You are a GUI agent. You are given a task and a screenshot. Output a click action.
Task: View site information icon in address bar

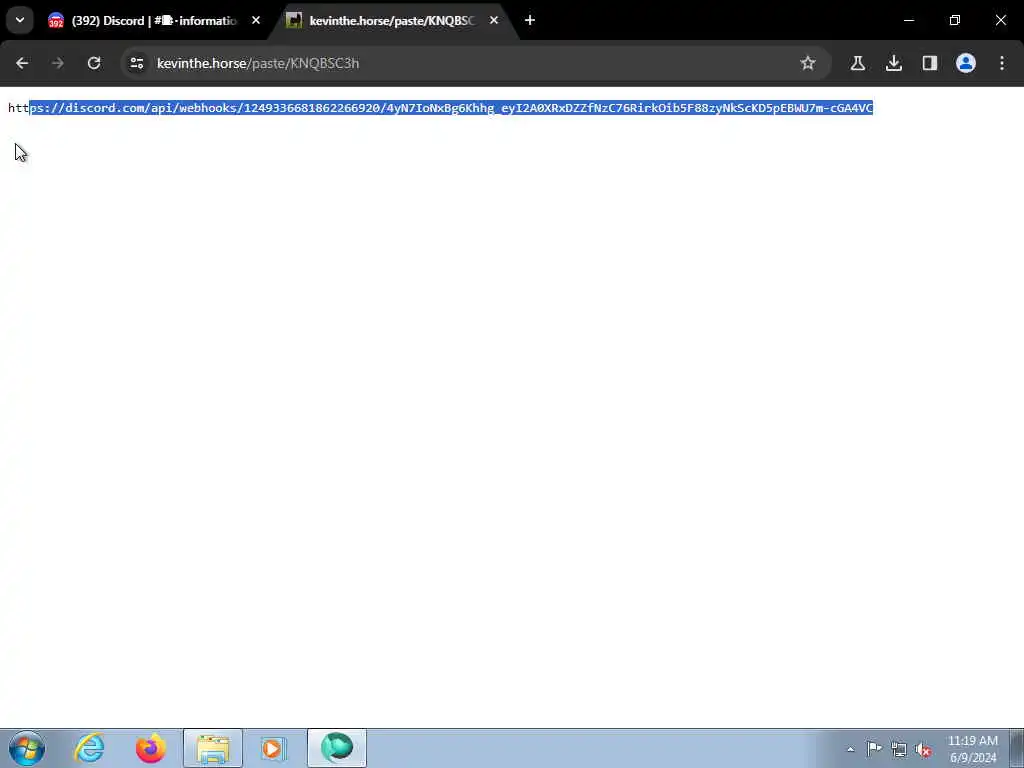coord(136,63)
